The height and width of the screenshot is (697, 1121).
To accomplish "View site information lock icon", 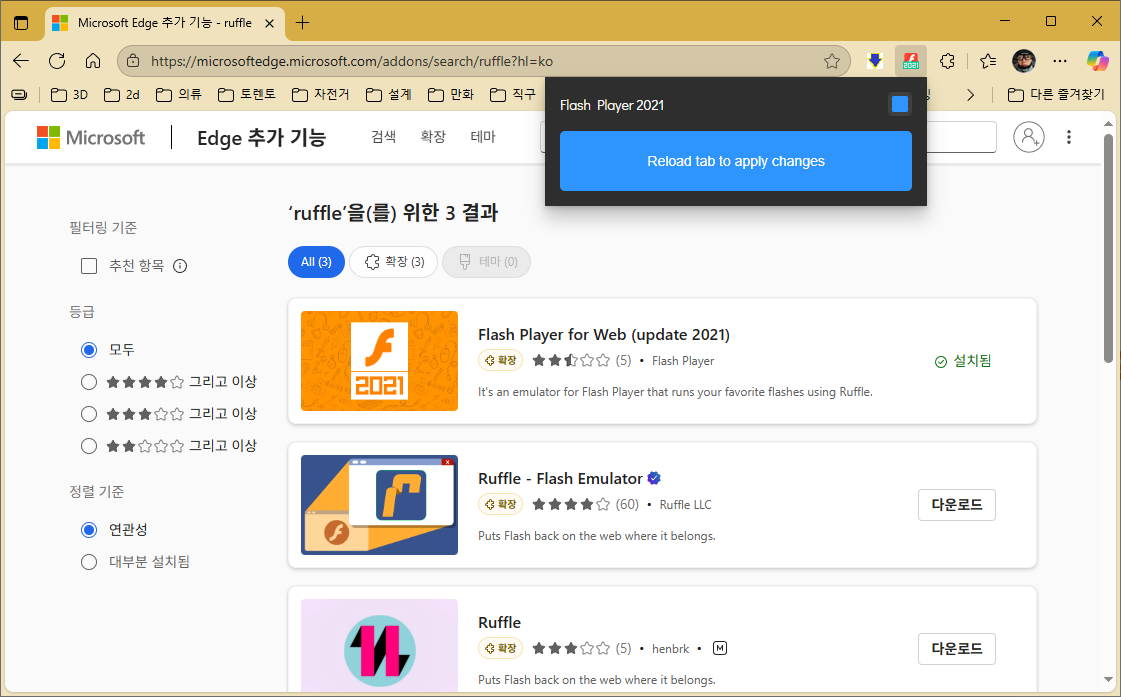I will (133, 61).
